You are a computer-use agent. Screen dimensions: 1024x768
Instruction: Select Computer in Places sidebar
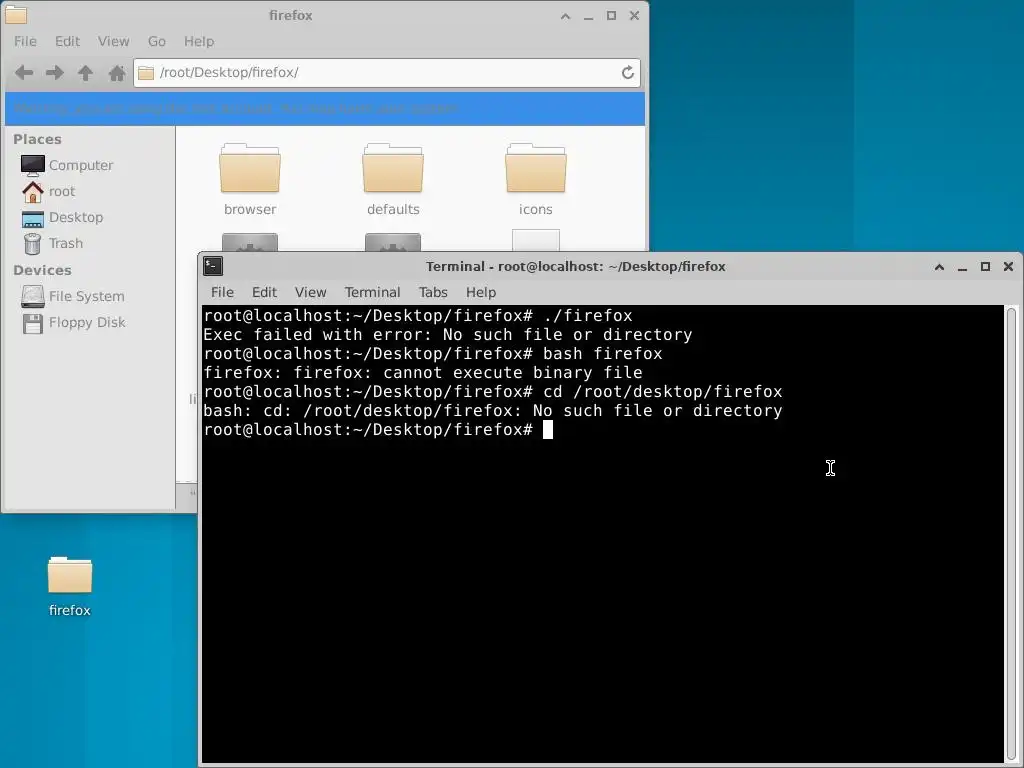(67, 165)
